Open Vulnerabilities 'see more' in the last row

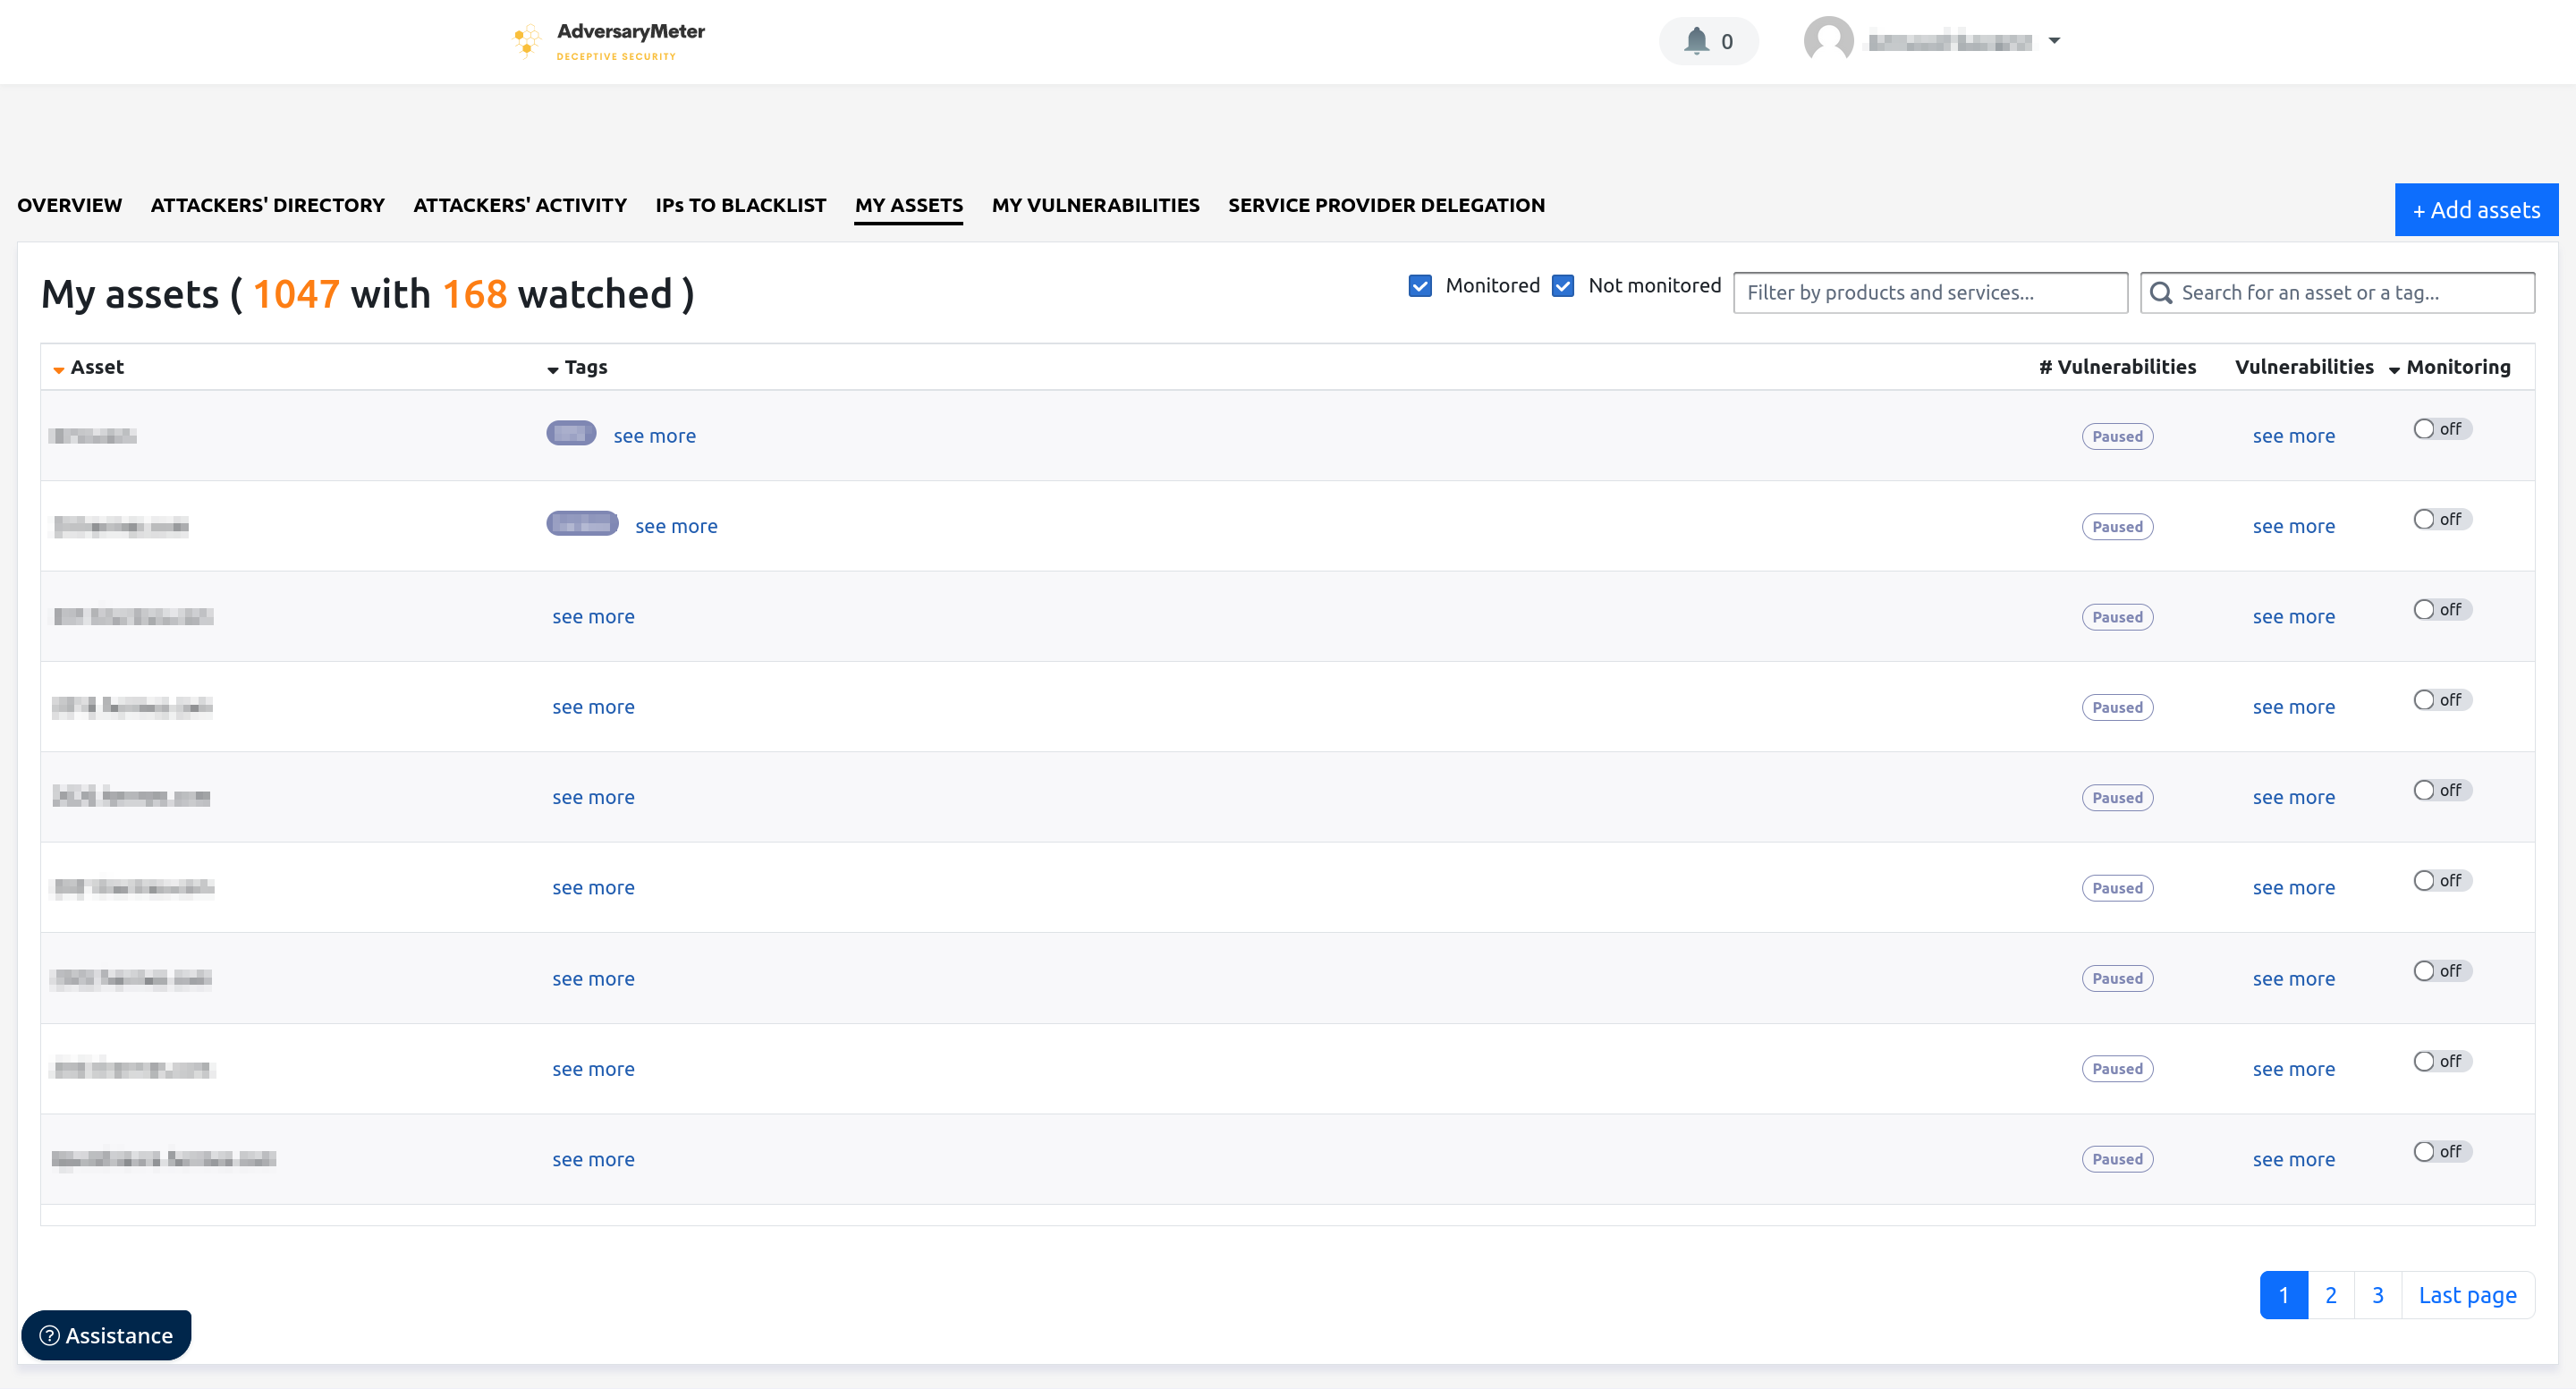2293,1159
